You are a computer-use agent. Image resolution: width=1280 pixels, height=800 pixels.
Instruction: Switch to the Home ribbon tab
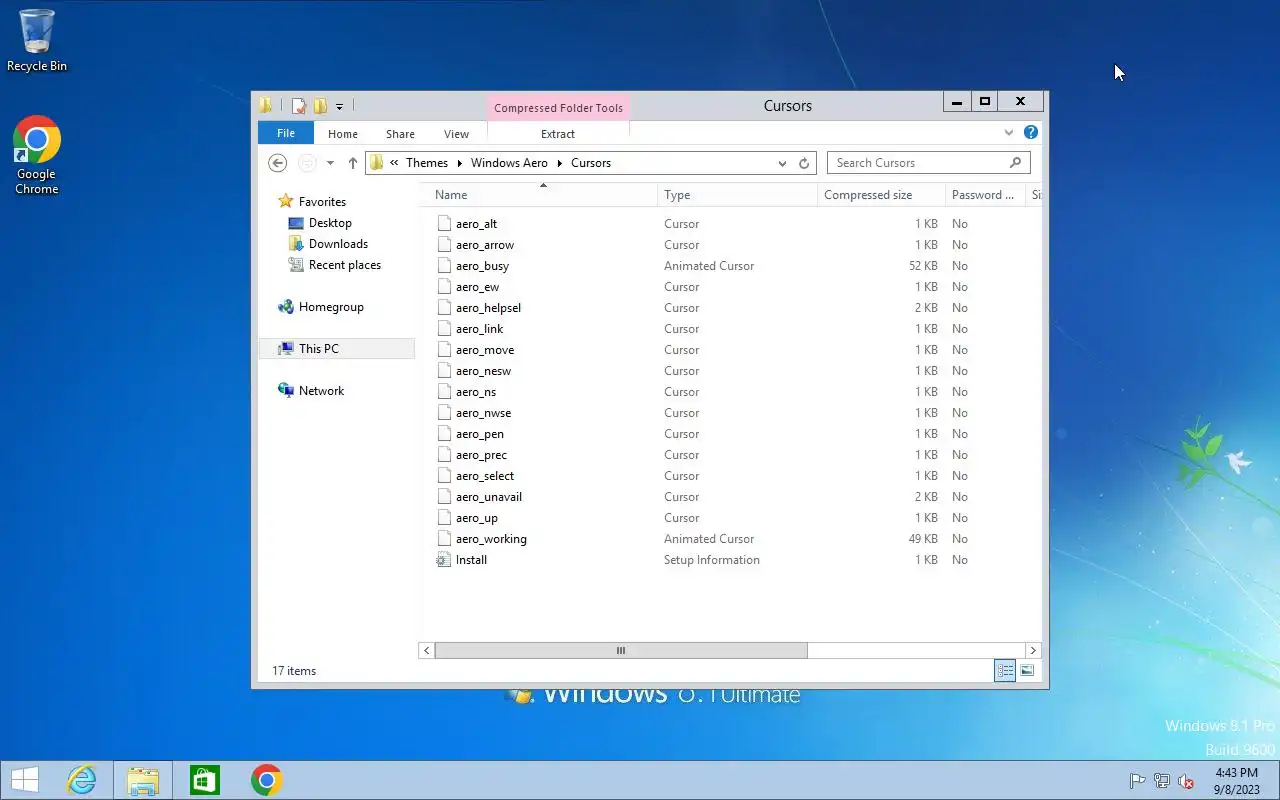pos(343,134)
